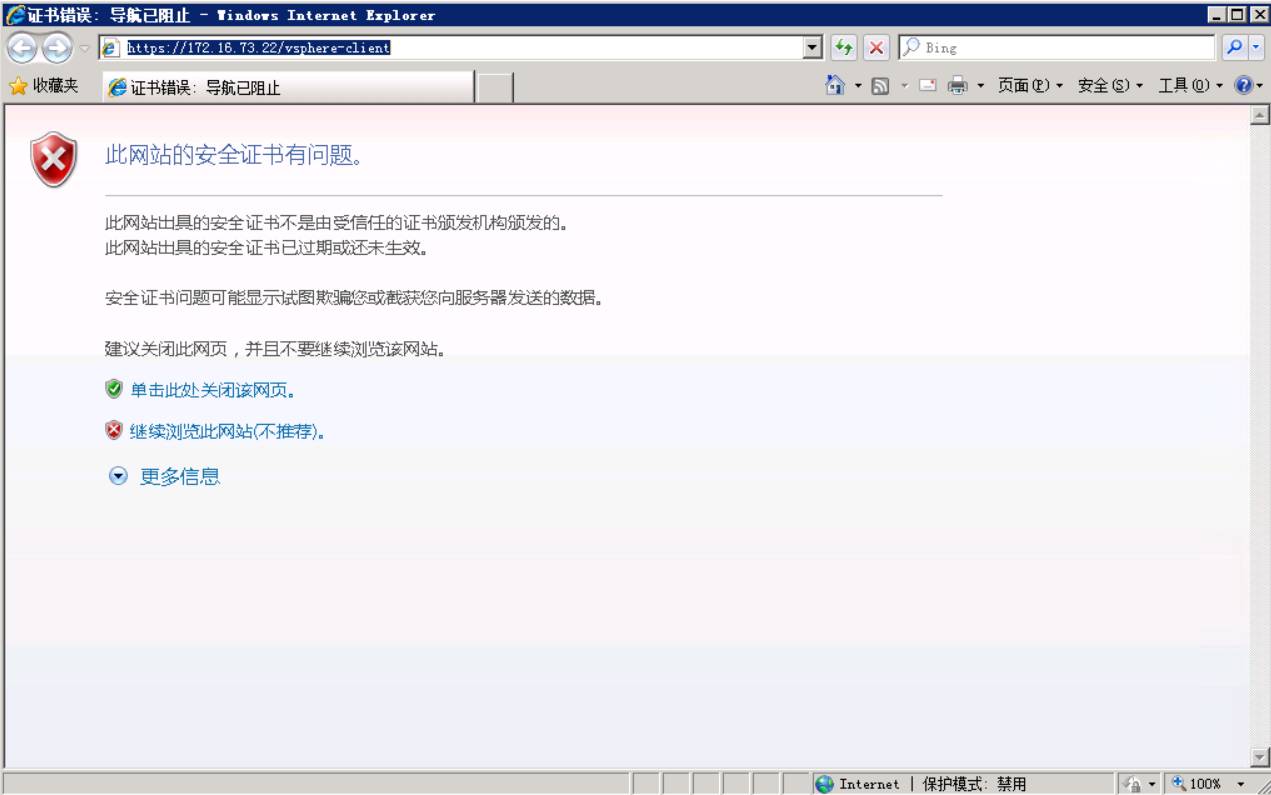Open the 工具(O) menu

pos(1190,86)
